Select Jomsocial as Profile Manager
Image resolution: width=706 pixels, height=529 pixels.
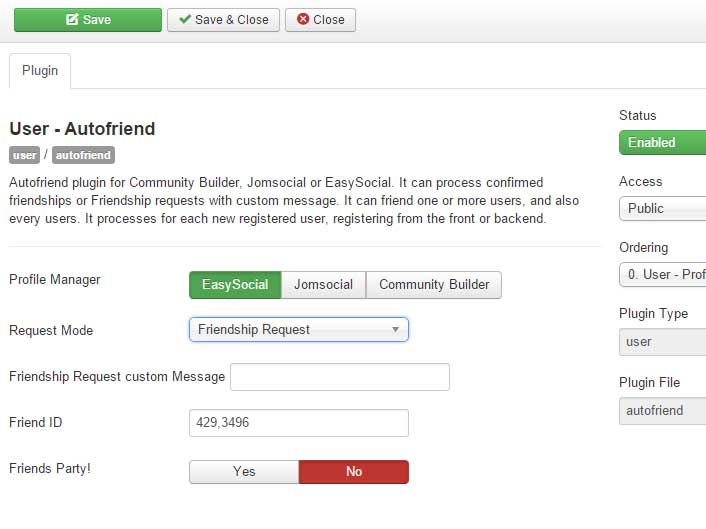tap(323, 285)
